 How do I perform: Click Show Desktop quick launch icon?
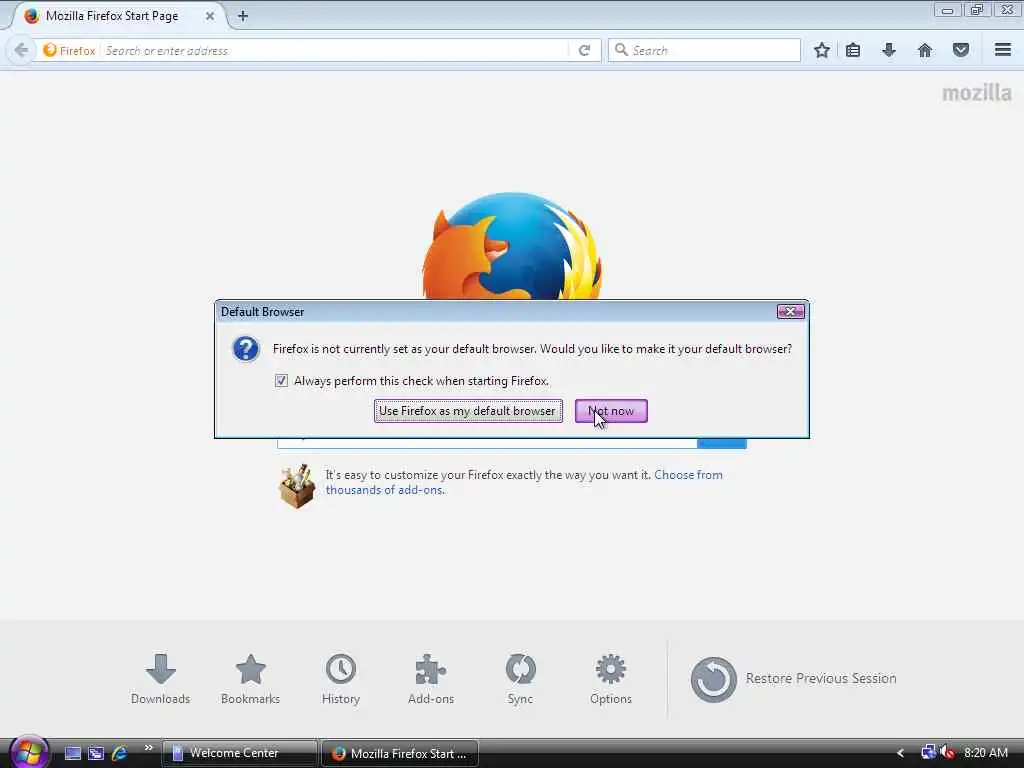pos(72,754)
